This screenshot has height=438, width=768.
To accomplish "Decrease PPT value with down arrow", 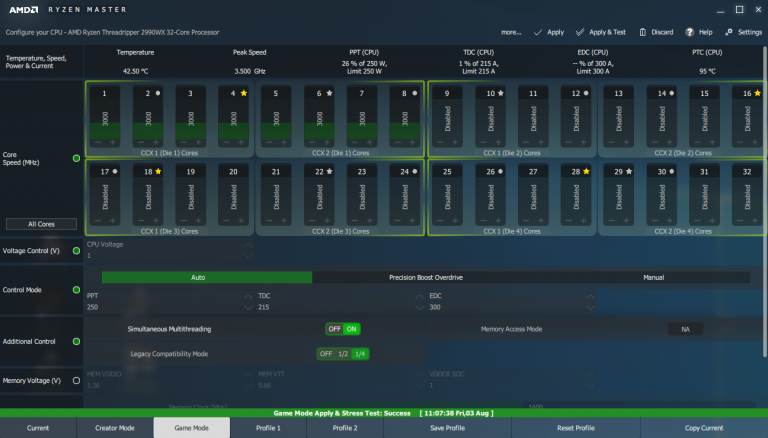I will [x=248, y=307].
